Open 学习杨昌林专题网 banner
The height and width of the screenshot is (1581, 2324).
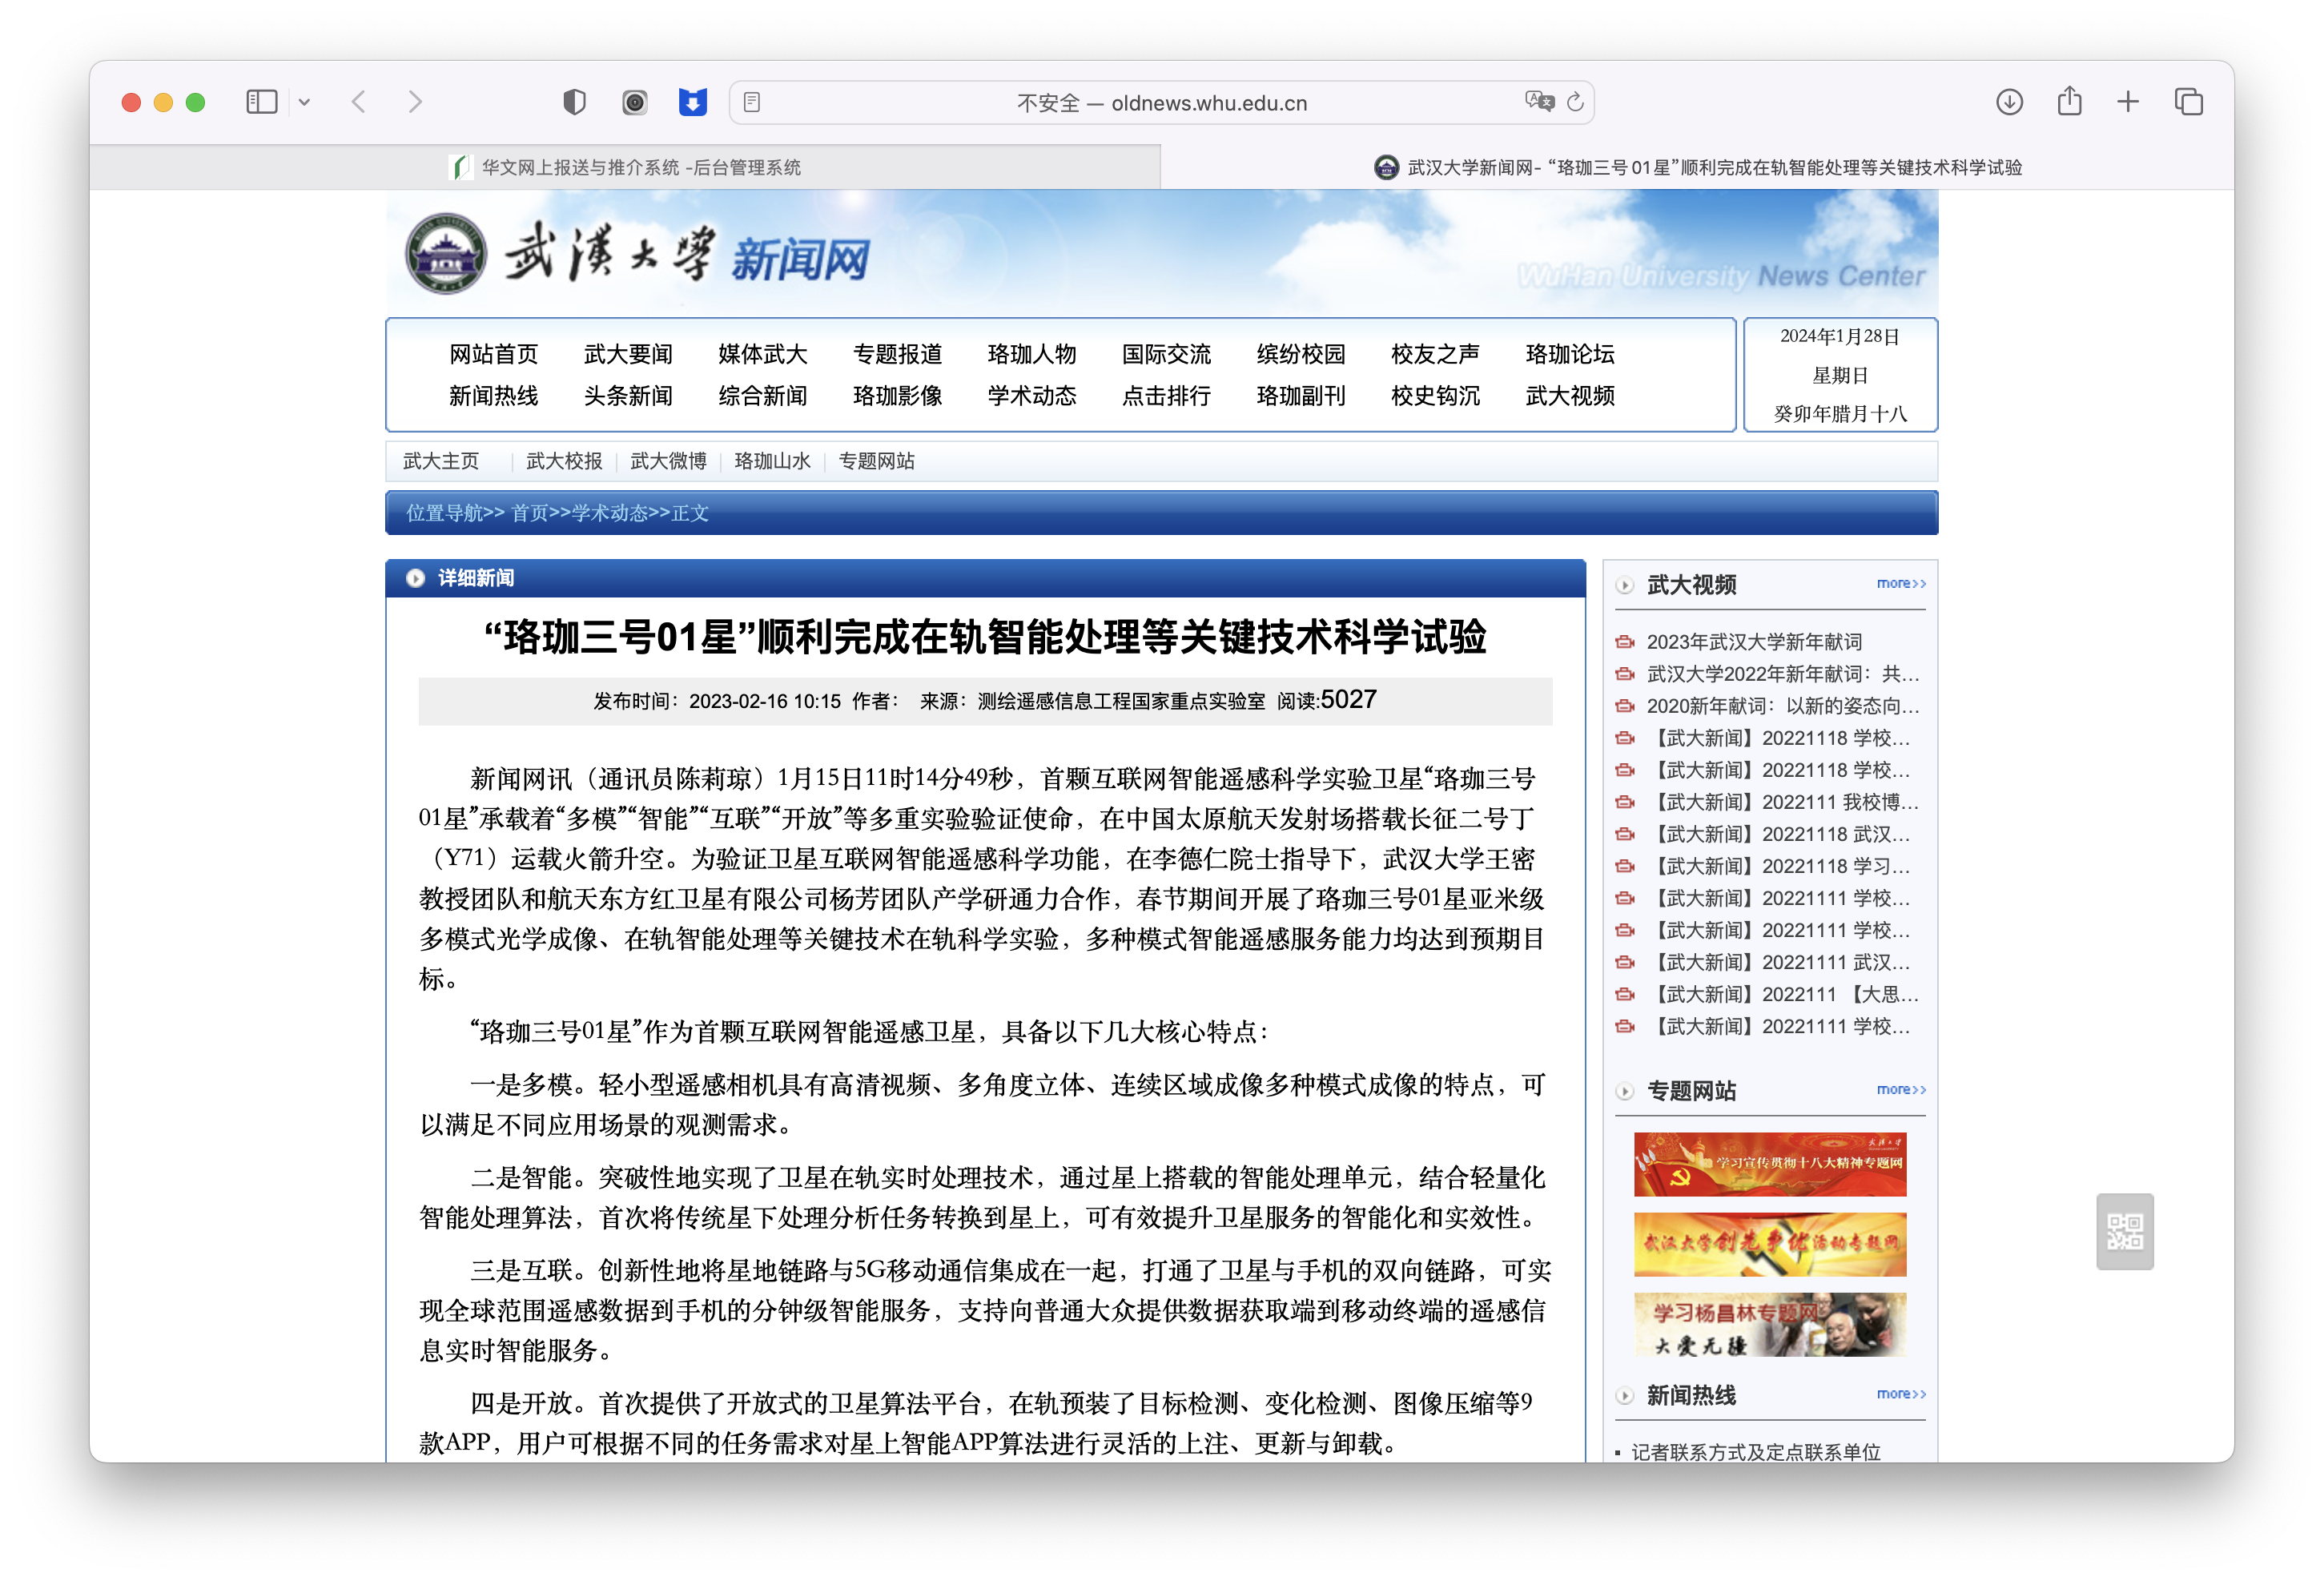[1770, 1324]
